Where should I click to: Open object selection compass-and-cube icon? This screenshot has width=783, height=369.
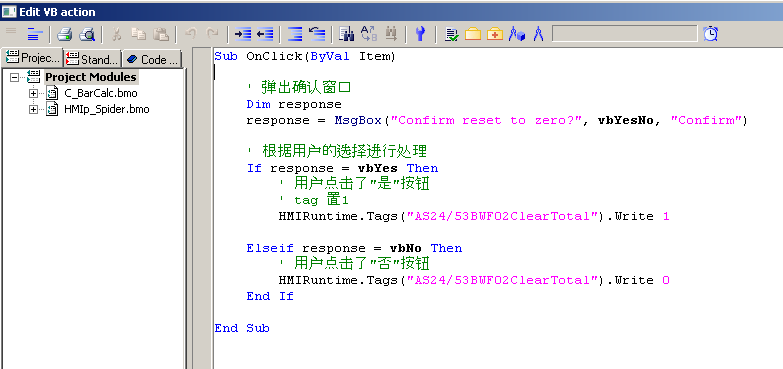[x=517, y=34]
